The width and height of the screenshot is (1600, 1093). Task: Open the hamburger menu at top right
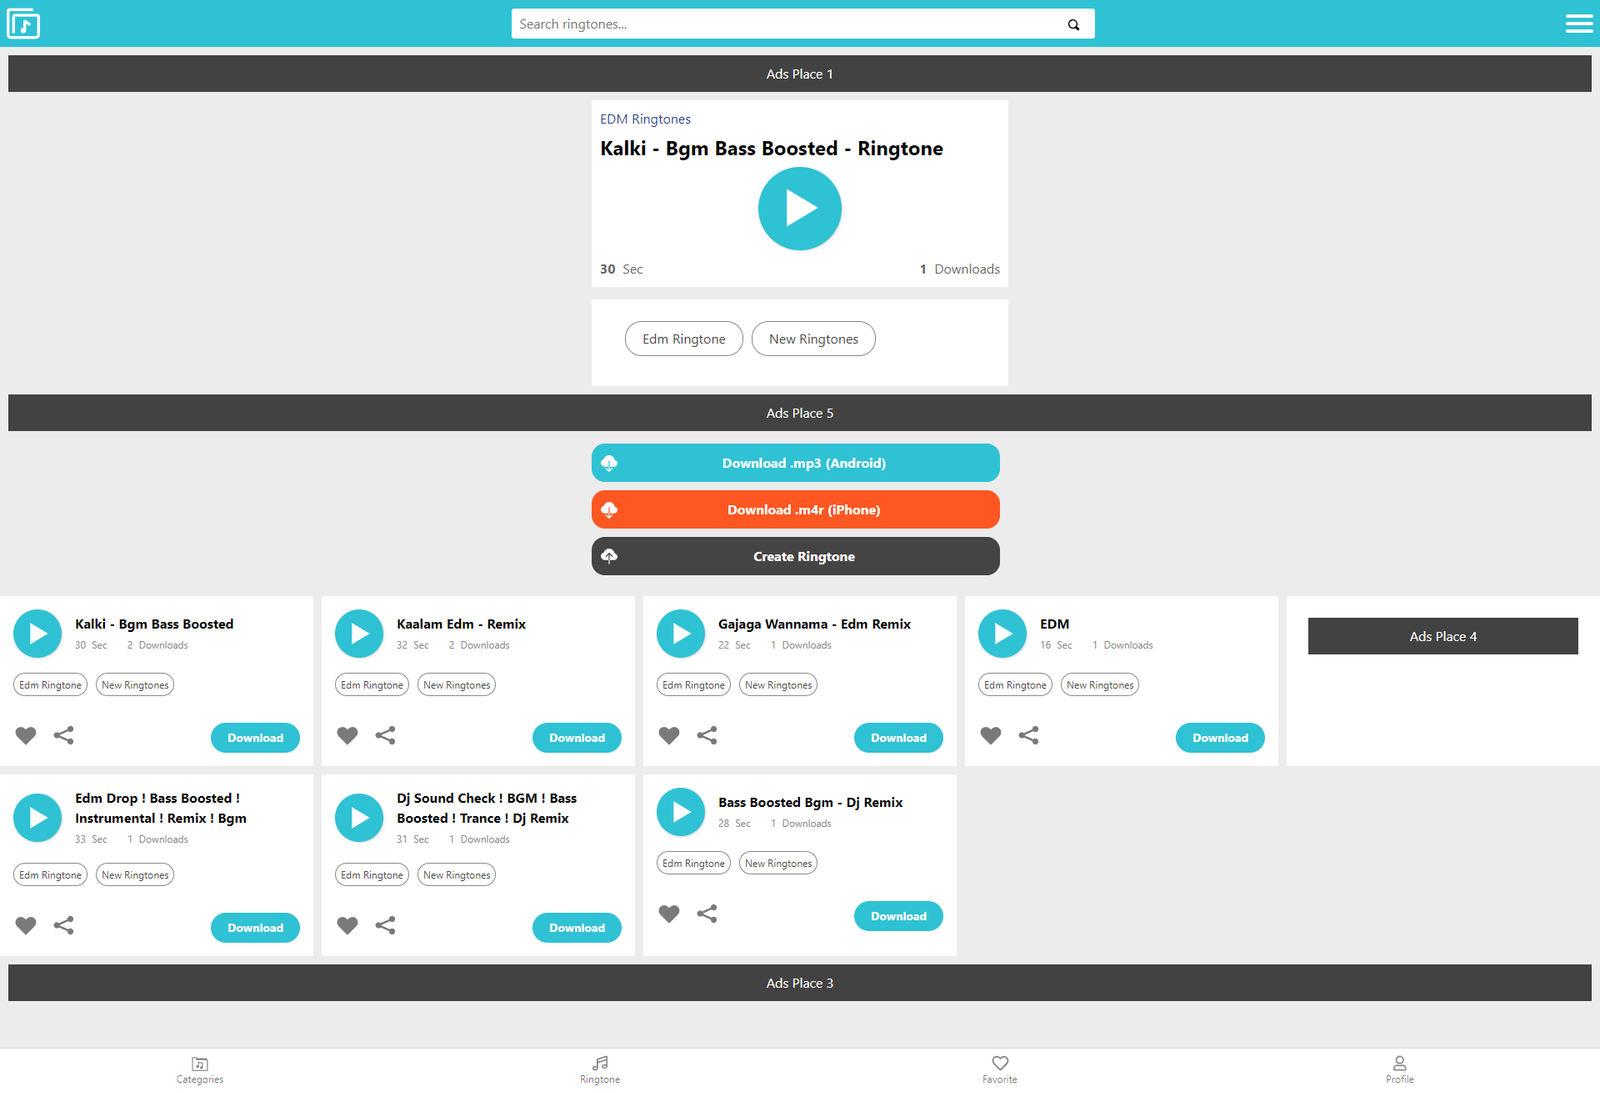click(1578, 23)
